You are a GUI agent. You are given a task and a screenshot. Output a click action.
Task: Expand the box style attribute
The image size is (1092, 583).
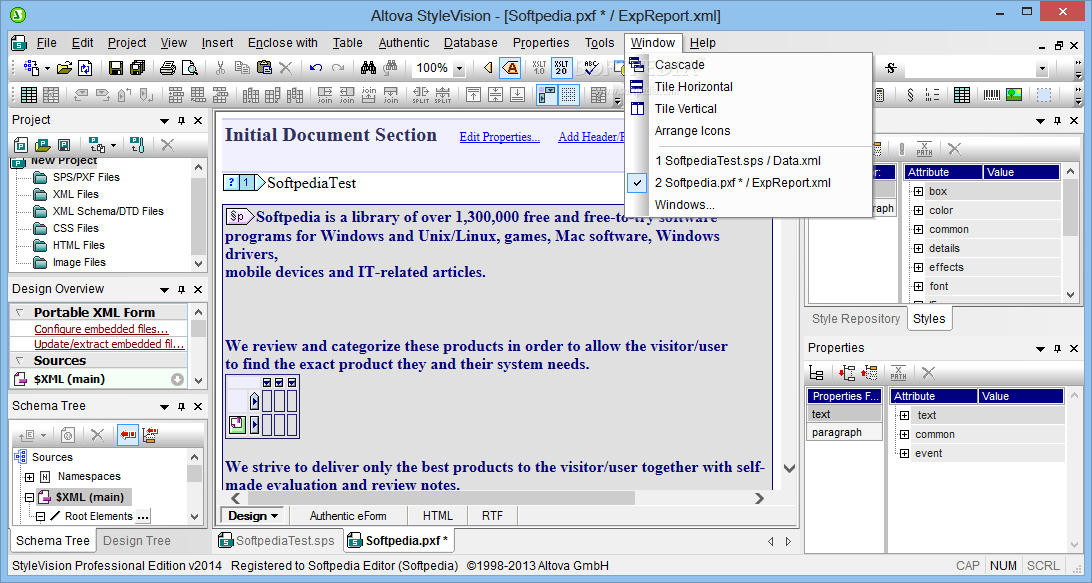pyautogui.click(x=919, y=191)
